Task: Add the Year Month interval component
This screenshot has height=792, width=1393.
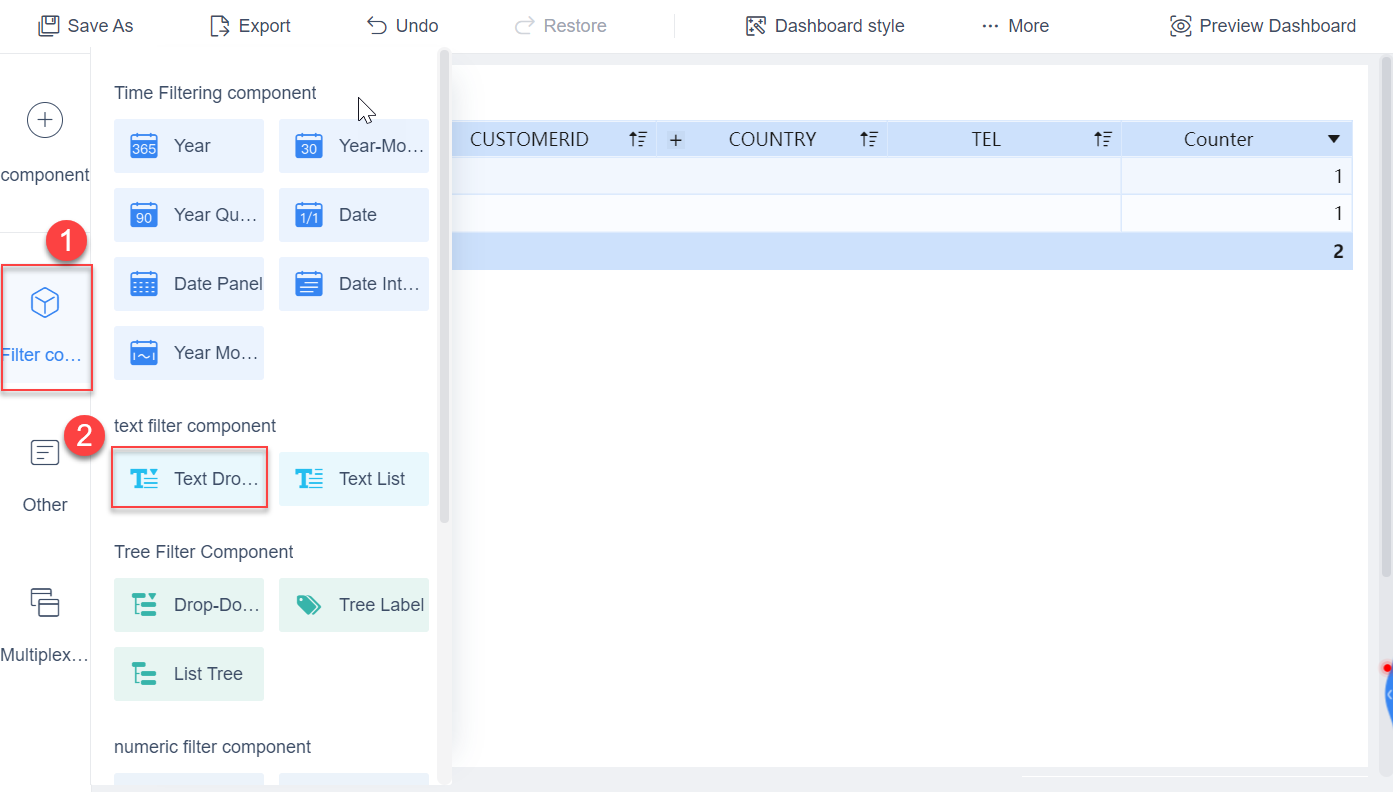Action: [x=189, y=353]
